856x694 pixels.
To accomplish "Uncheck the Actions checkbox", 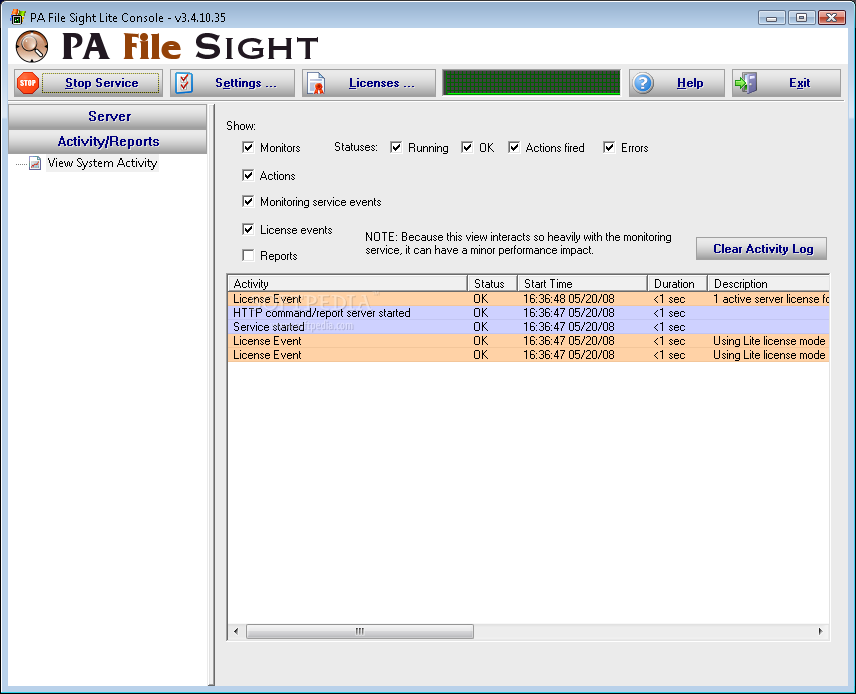I will 248,175.
